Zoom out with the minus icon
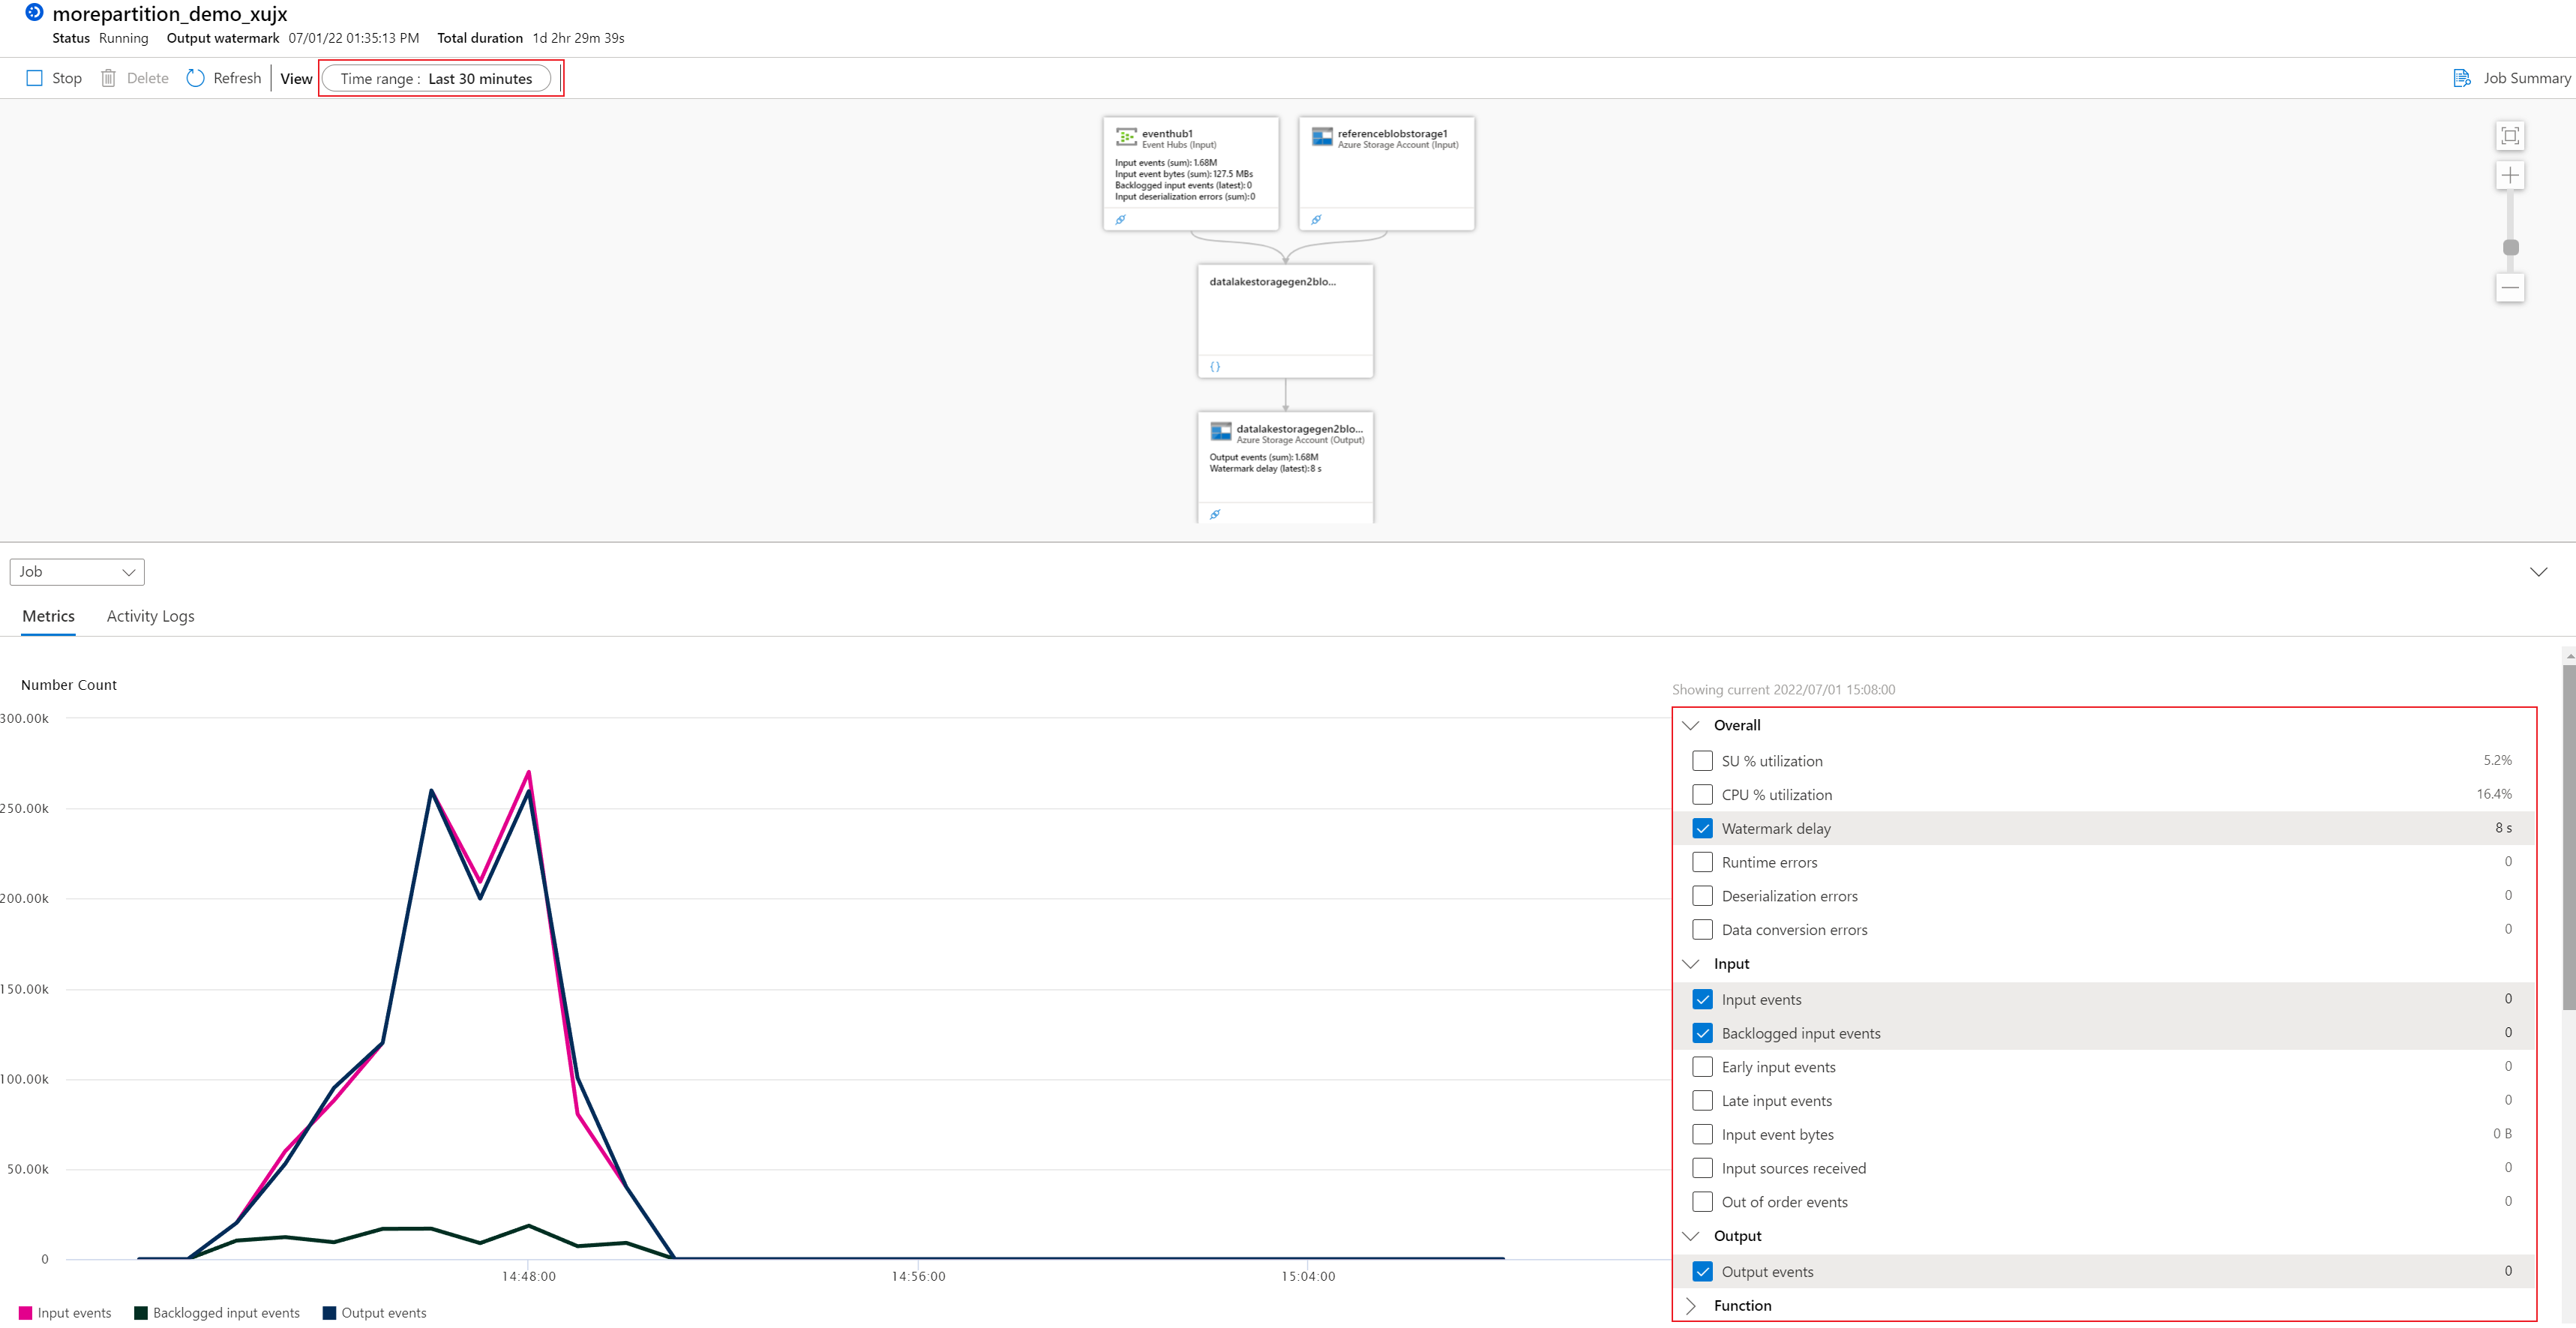Image resolution: width=2576 pixels, height=1328 pixels. pyautogui.click(x=2509, y=288)
